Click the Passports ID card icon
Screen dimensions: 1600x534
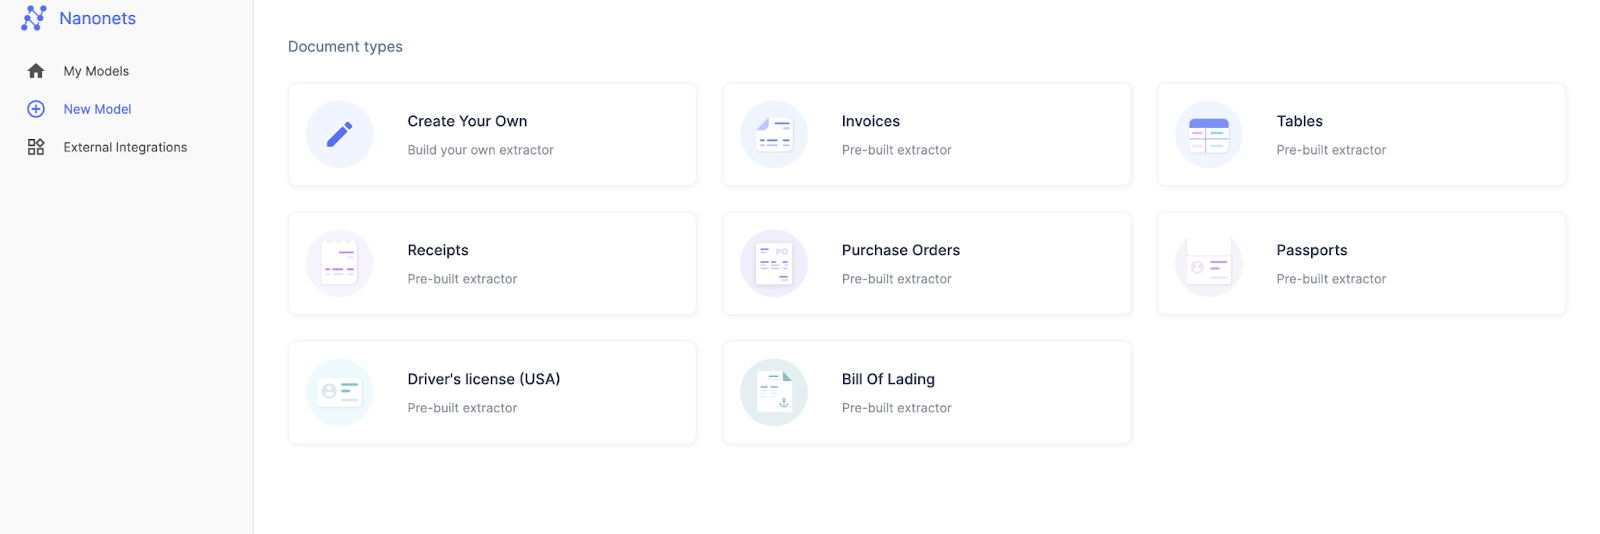[x=1209, y=263]
